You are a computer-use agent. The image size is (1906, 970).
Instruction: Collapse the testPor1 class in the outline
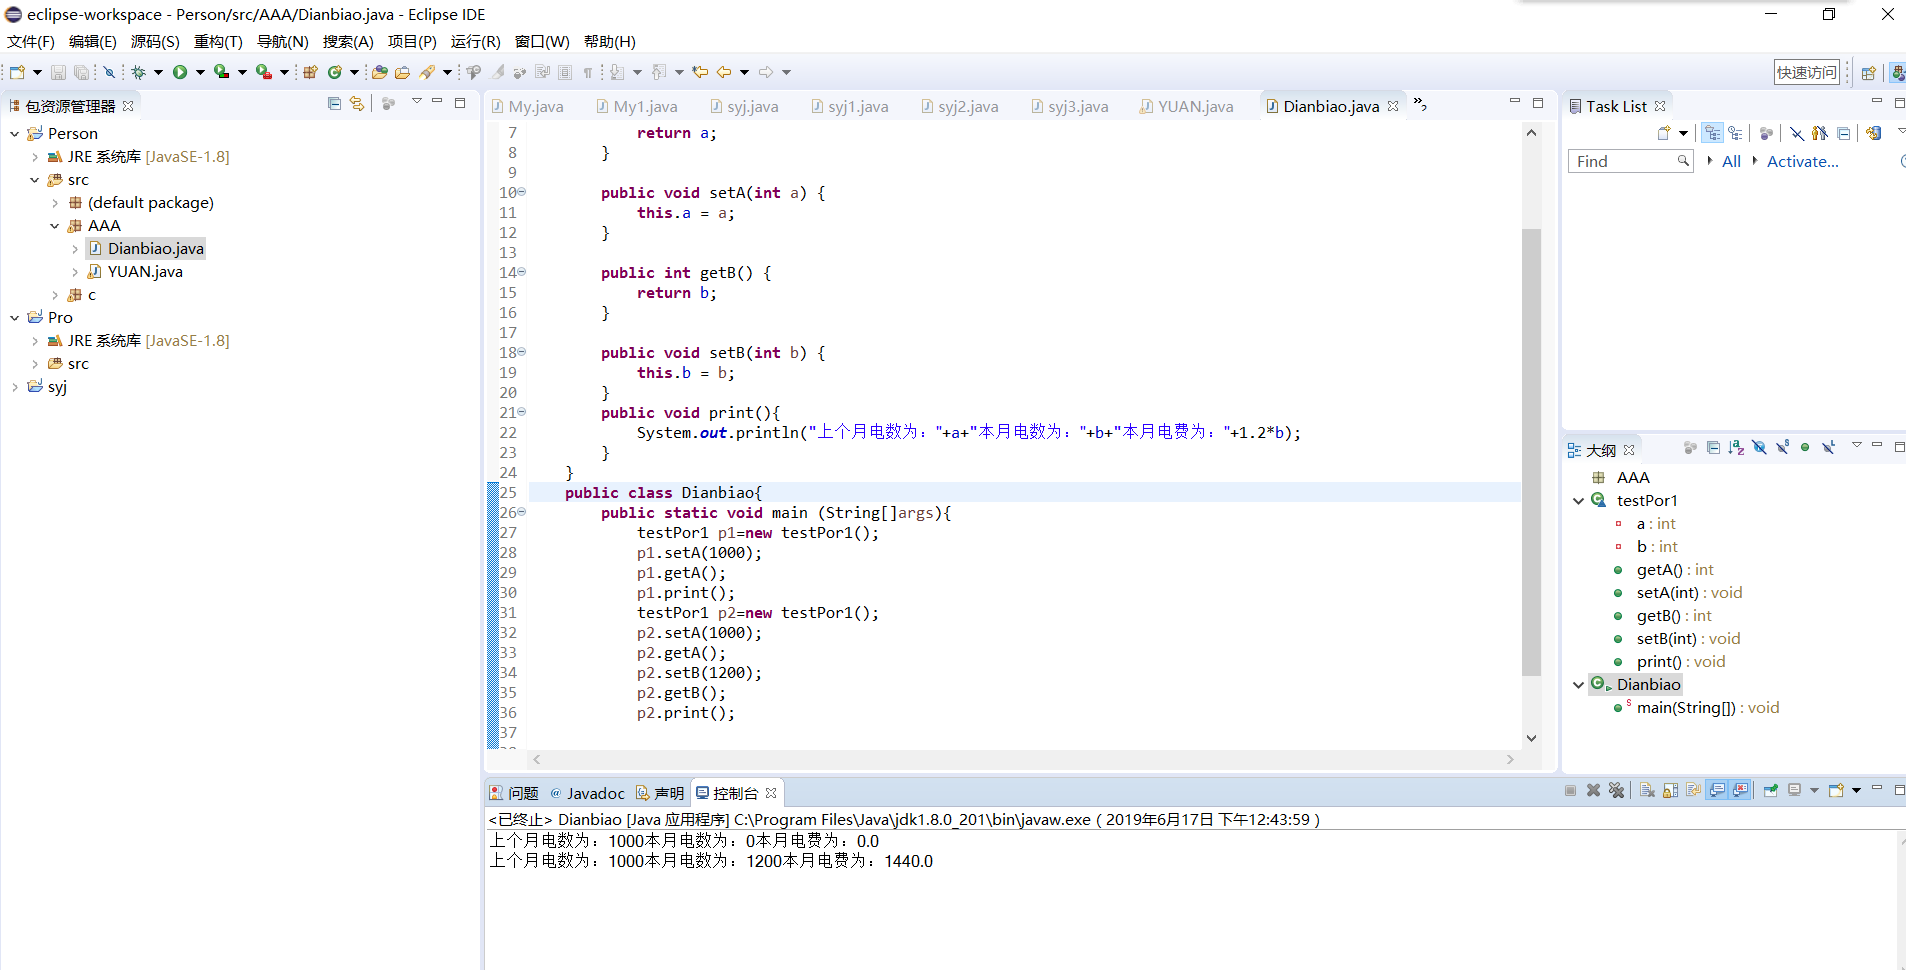click(1578, 501)
